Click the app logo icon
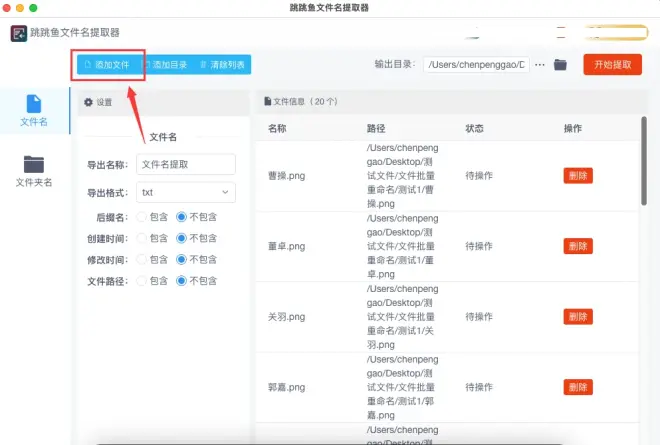The height and width of the screenshot is (445, 660). (19, 33)
